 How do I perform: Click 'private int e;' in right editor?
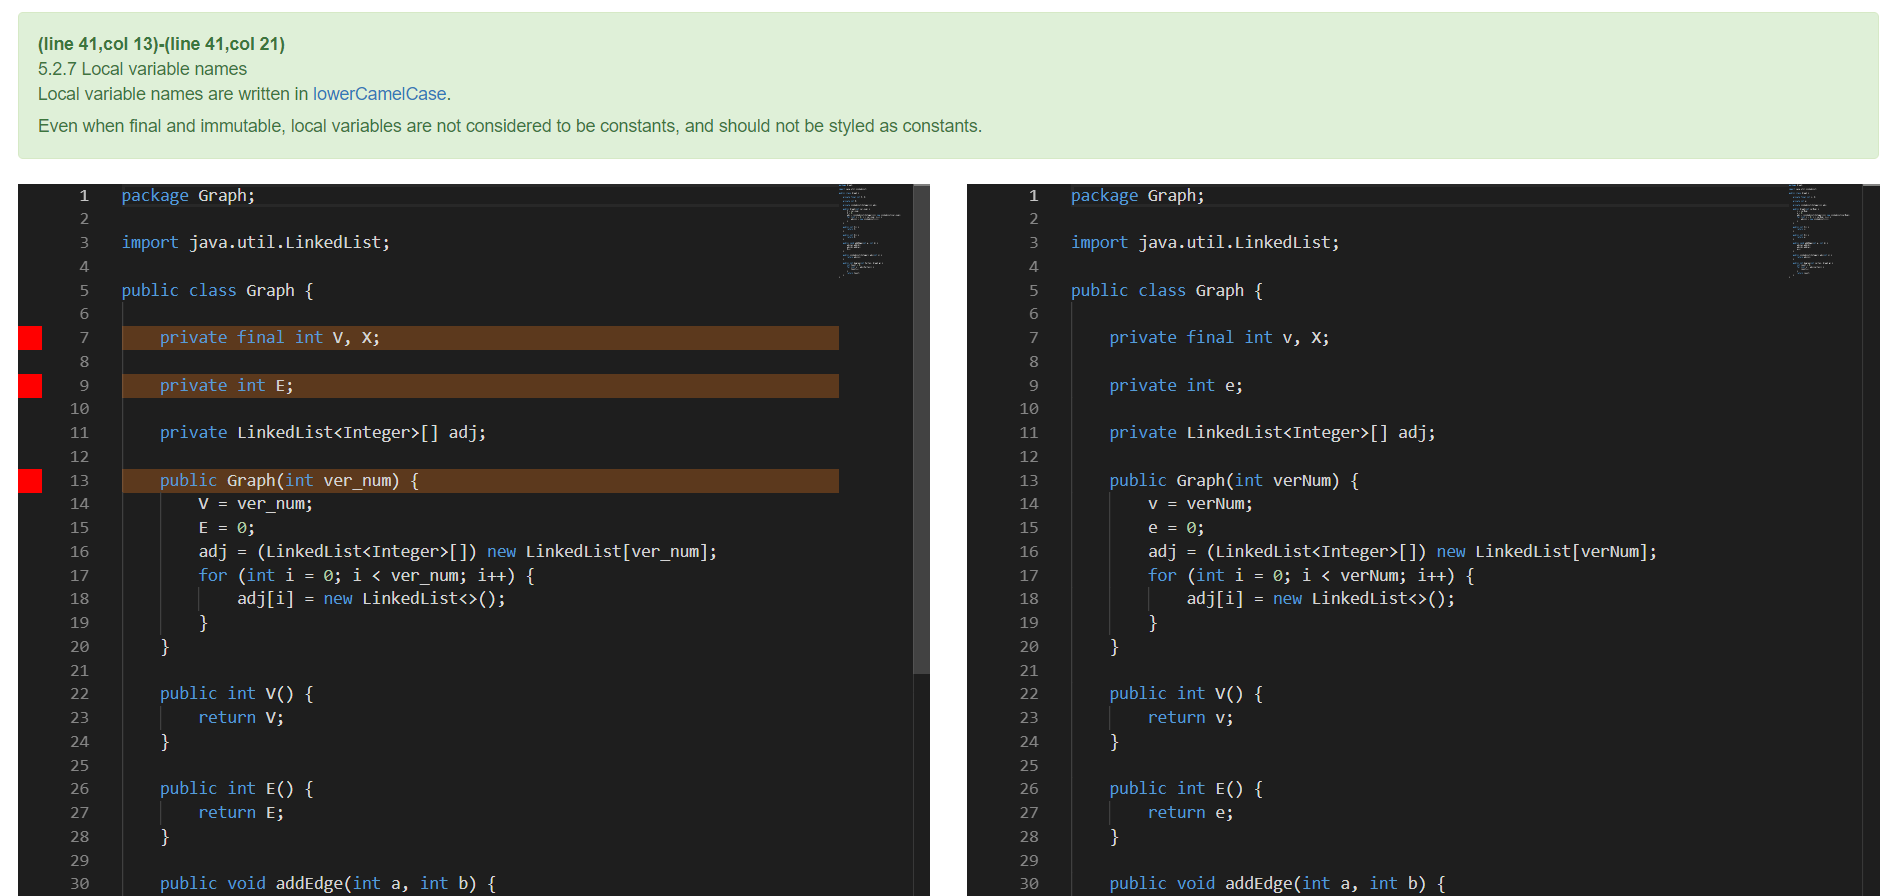[x=1176, y=386]
